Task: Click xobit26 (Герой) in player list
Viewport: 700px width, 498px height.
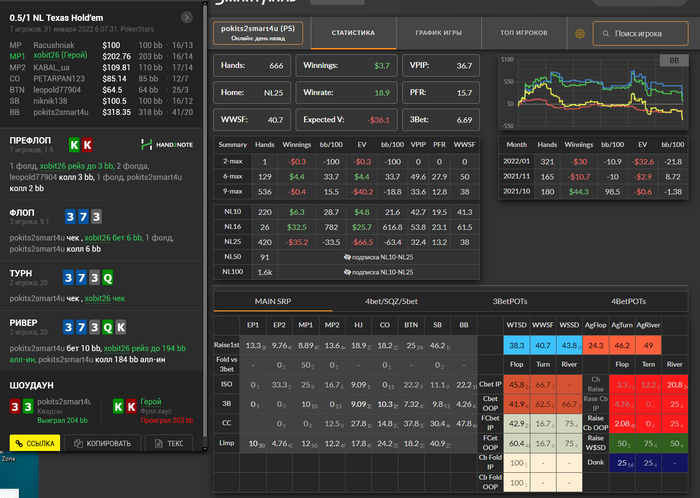Action: click(60, 55)
